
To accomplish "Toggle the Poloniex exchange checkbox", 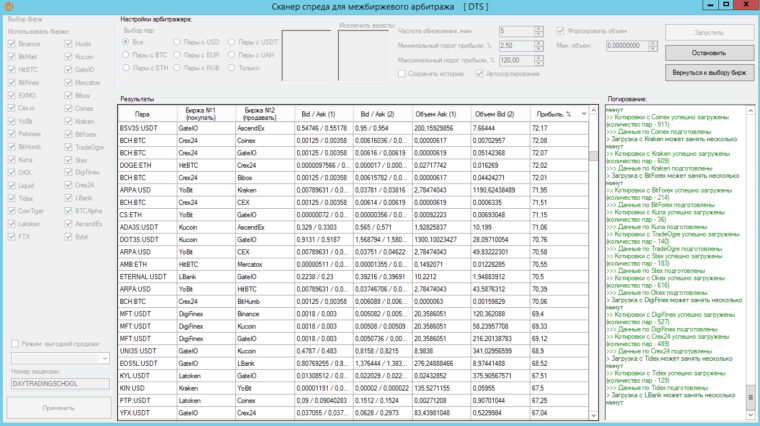I will pyautogui.click(x=12, y=134).
